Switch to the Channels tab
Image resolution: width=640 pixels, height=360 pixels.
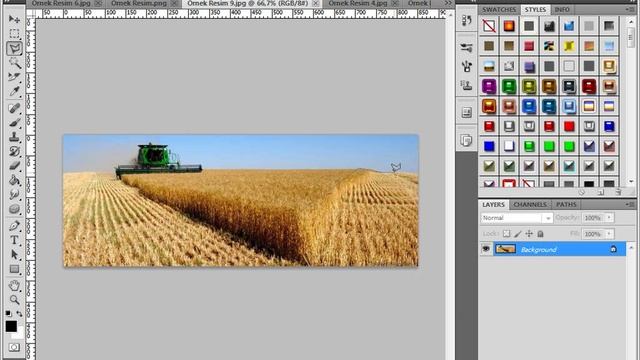[x=530, y=204]
